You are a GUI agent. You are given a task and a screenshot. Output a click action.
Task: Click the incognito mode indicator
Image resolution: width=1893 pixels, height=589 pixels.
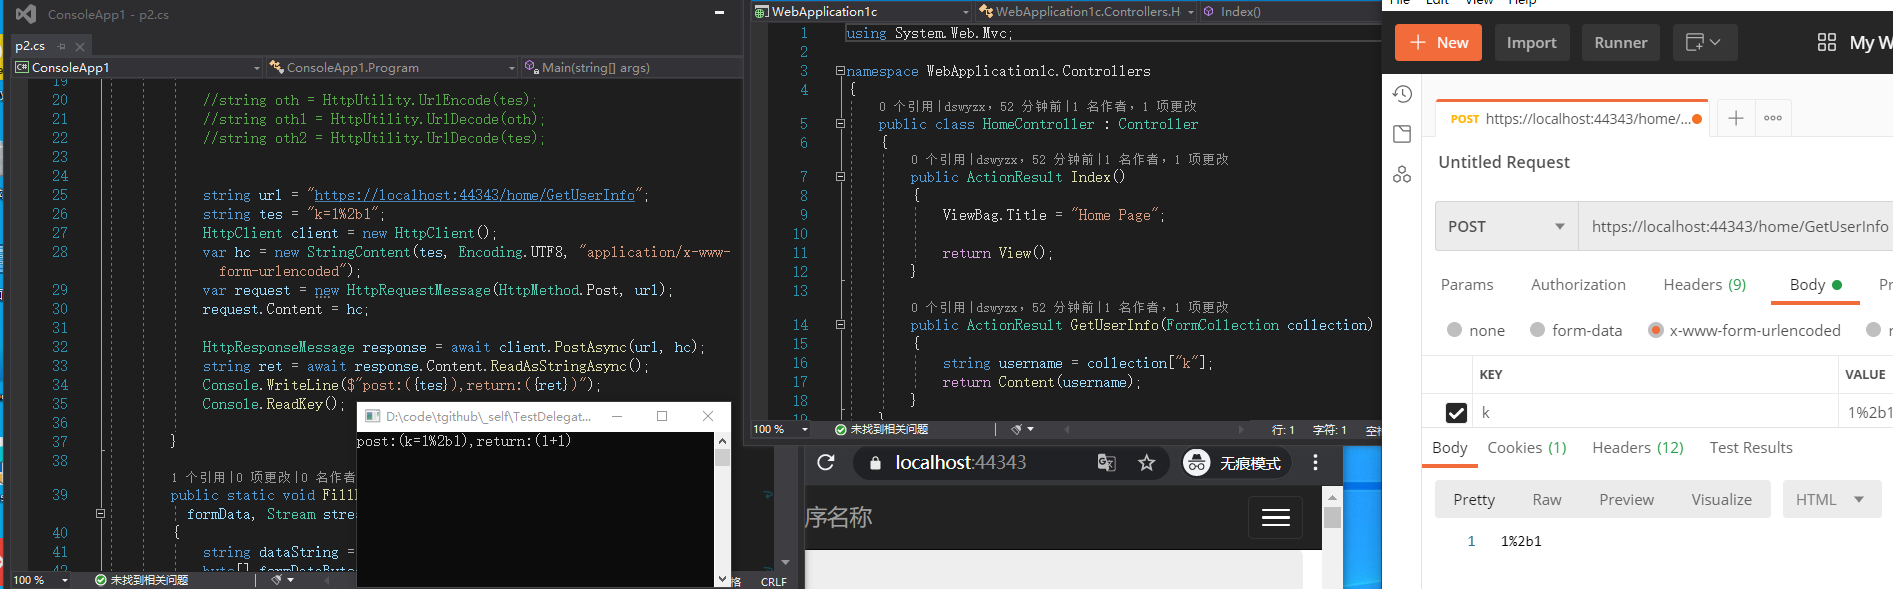point(1236,462)
